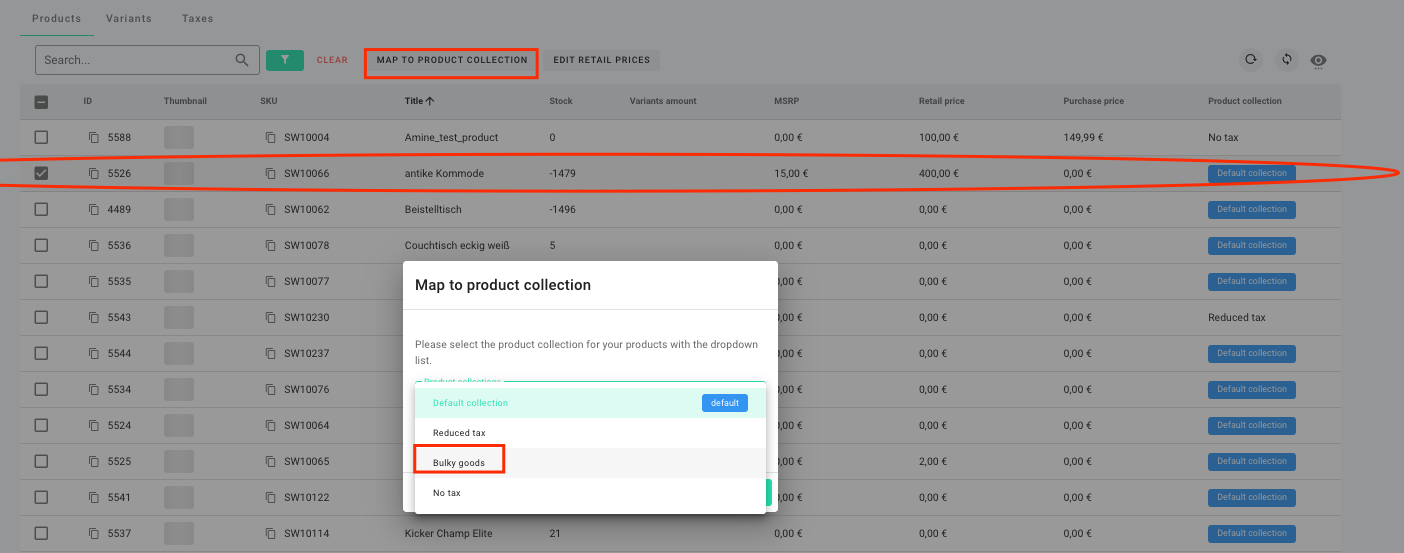Sort by the Title column header
This screenshot has width=1404, height=553.
(419, 101)
